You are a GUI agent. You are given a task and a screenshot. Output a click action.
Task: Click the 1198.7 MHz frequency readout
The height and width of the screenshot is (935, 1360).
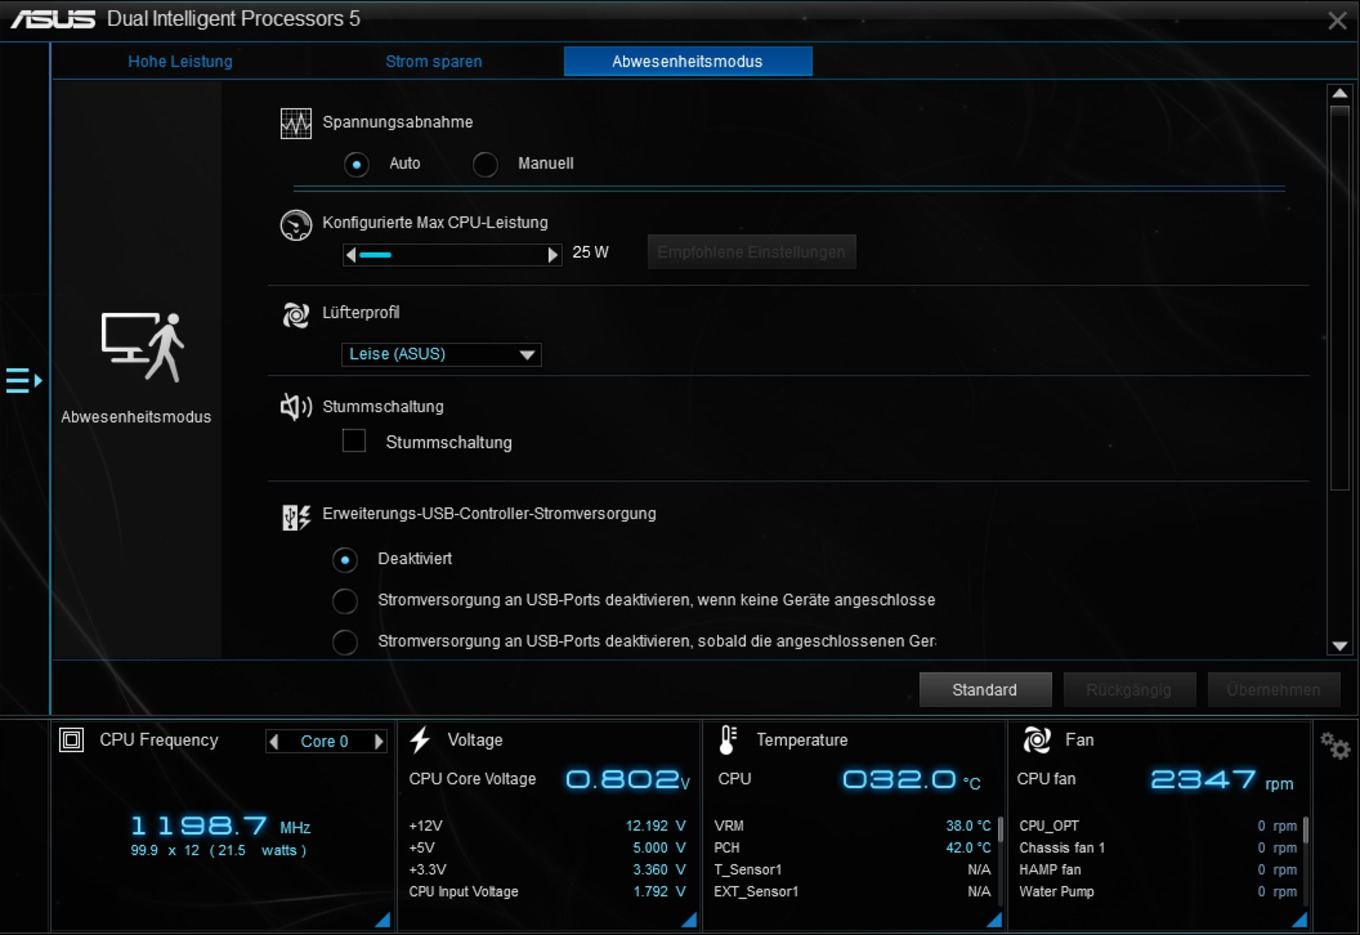click(220, 826)
